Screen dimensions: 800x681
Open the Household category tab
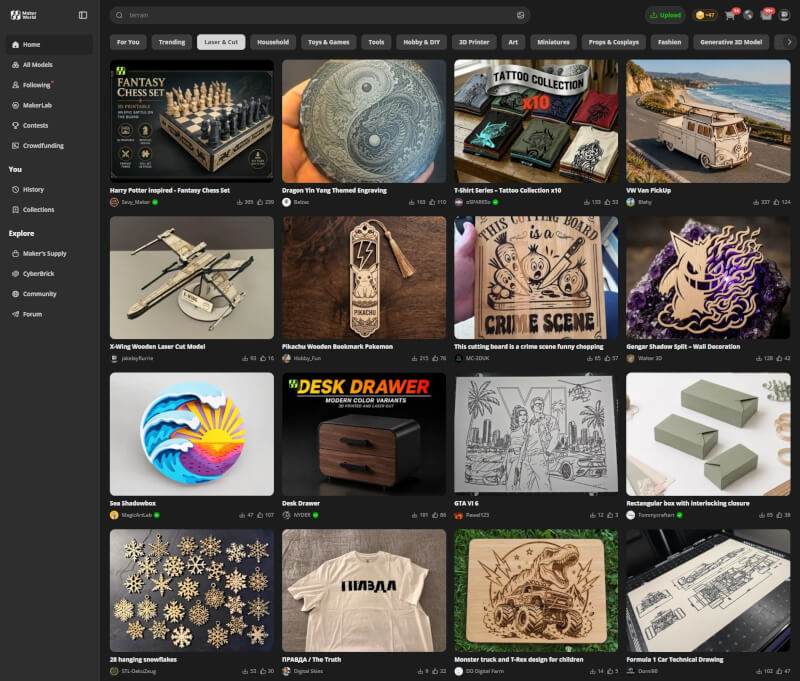coord(273,42)
